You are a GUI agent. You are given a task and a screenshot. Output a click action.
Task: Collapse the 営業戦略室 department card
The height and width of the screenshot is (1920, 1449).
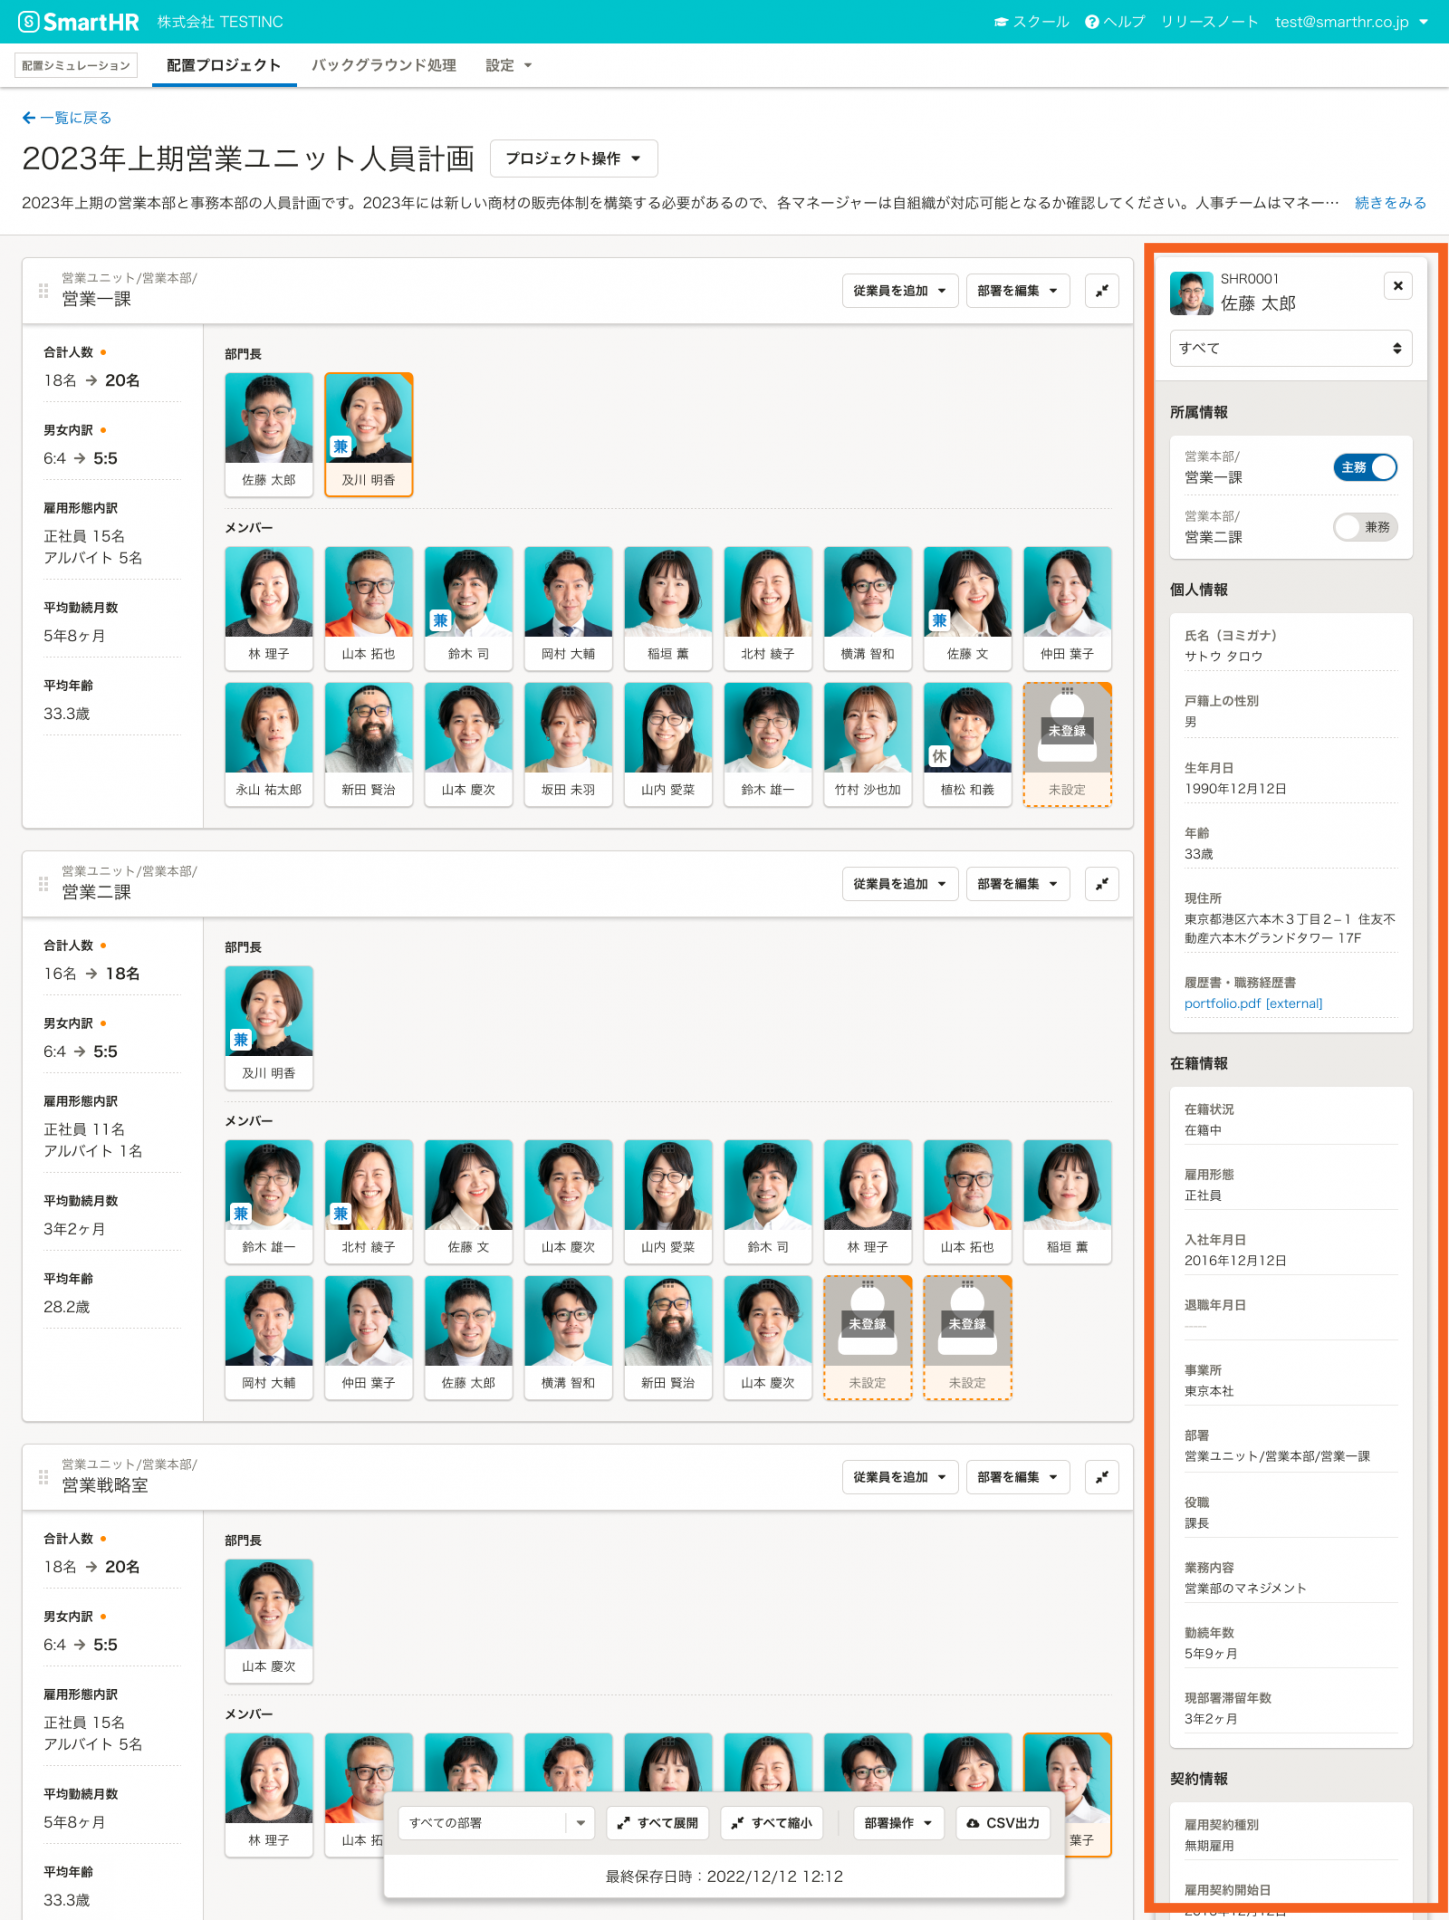pos(1102,1477)
